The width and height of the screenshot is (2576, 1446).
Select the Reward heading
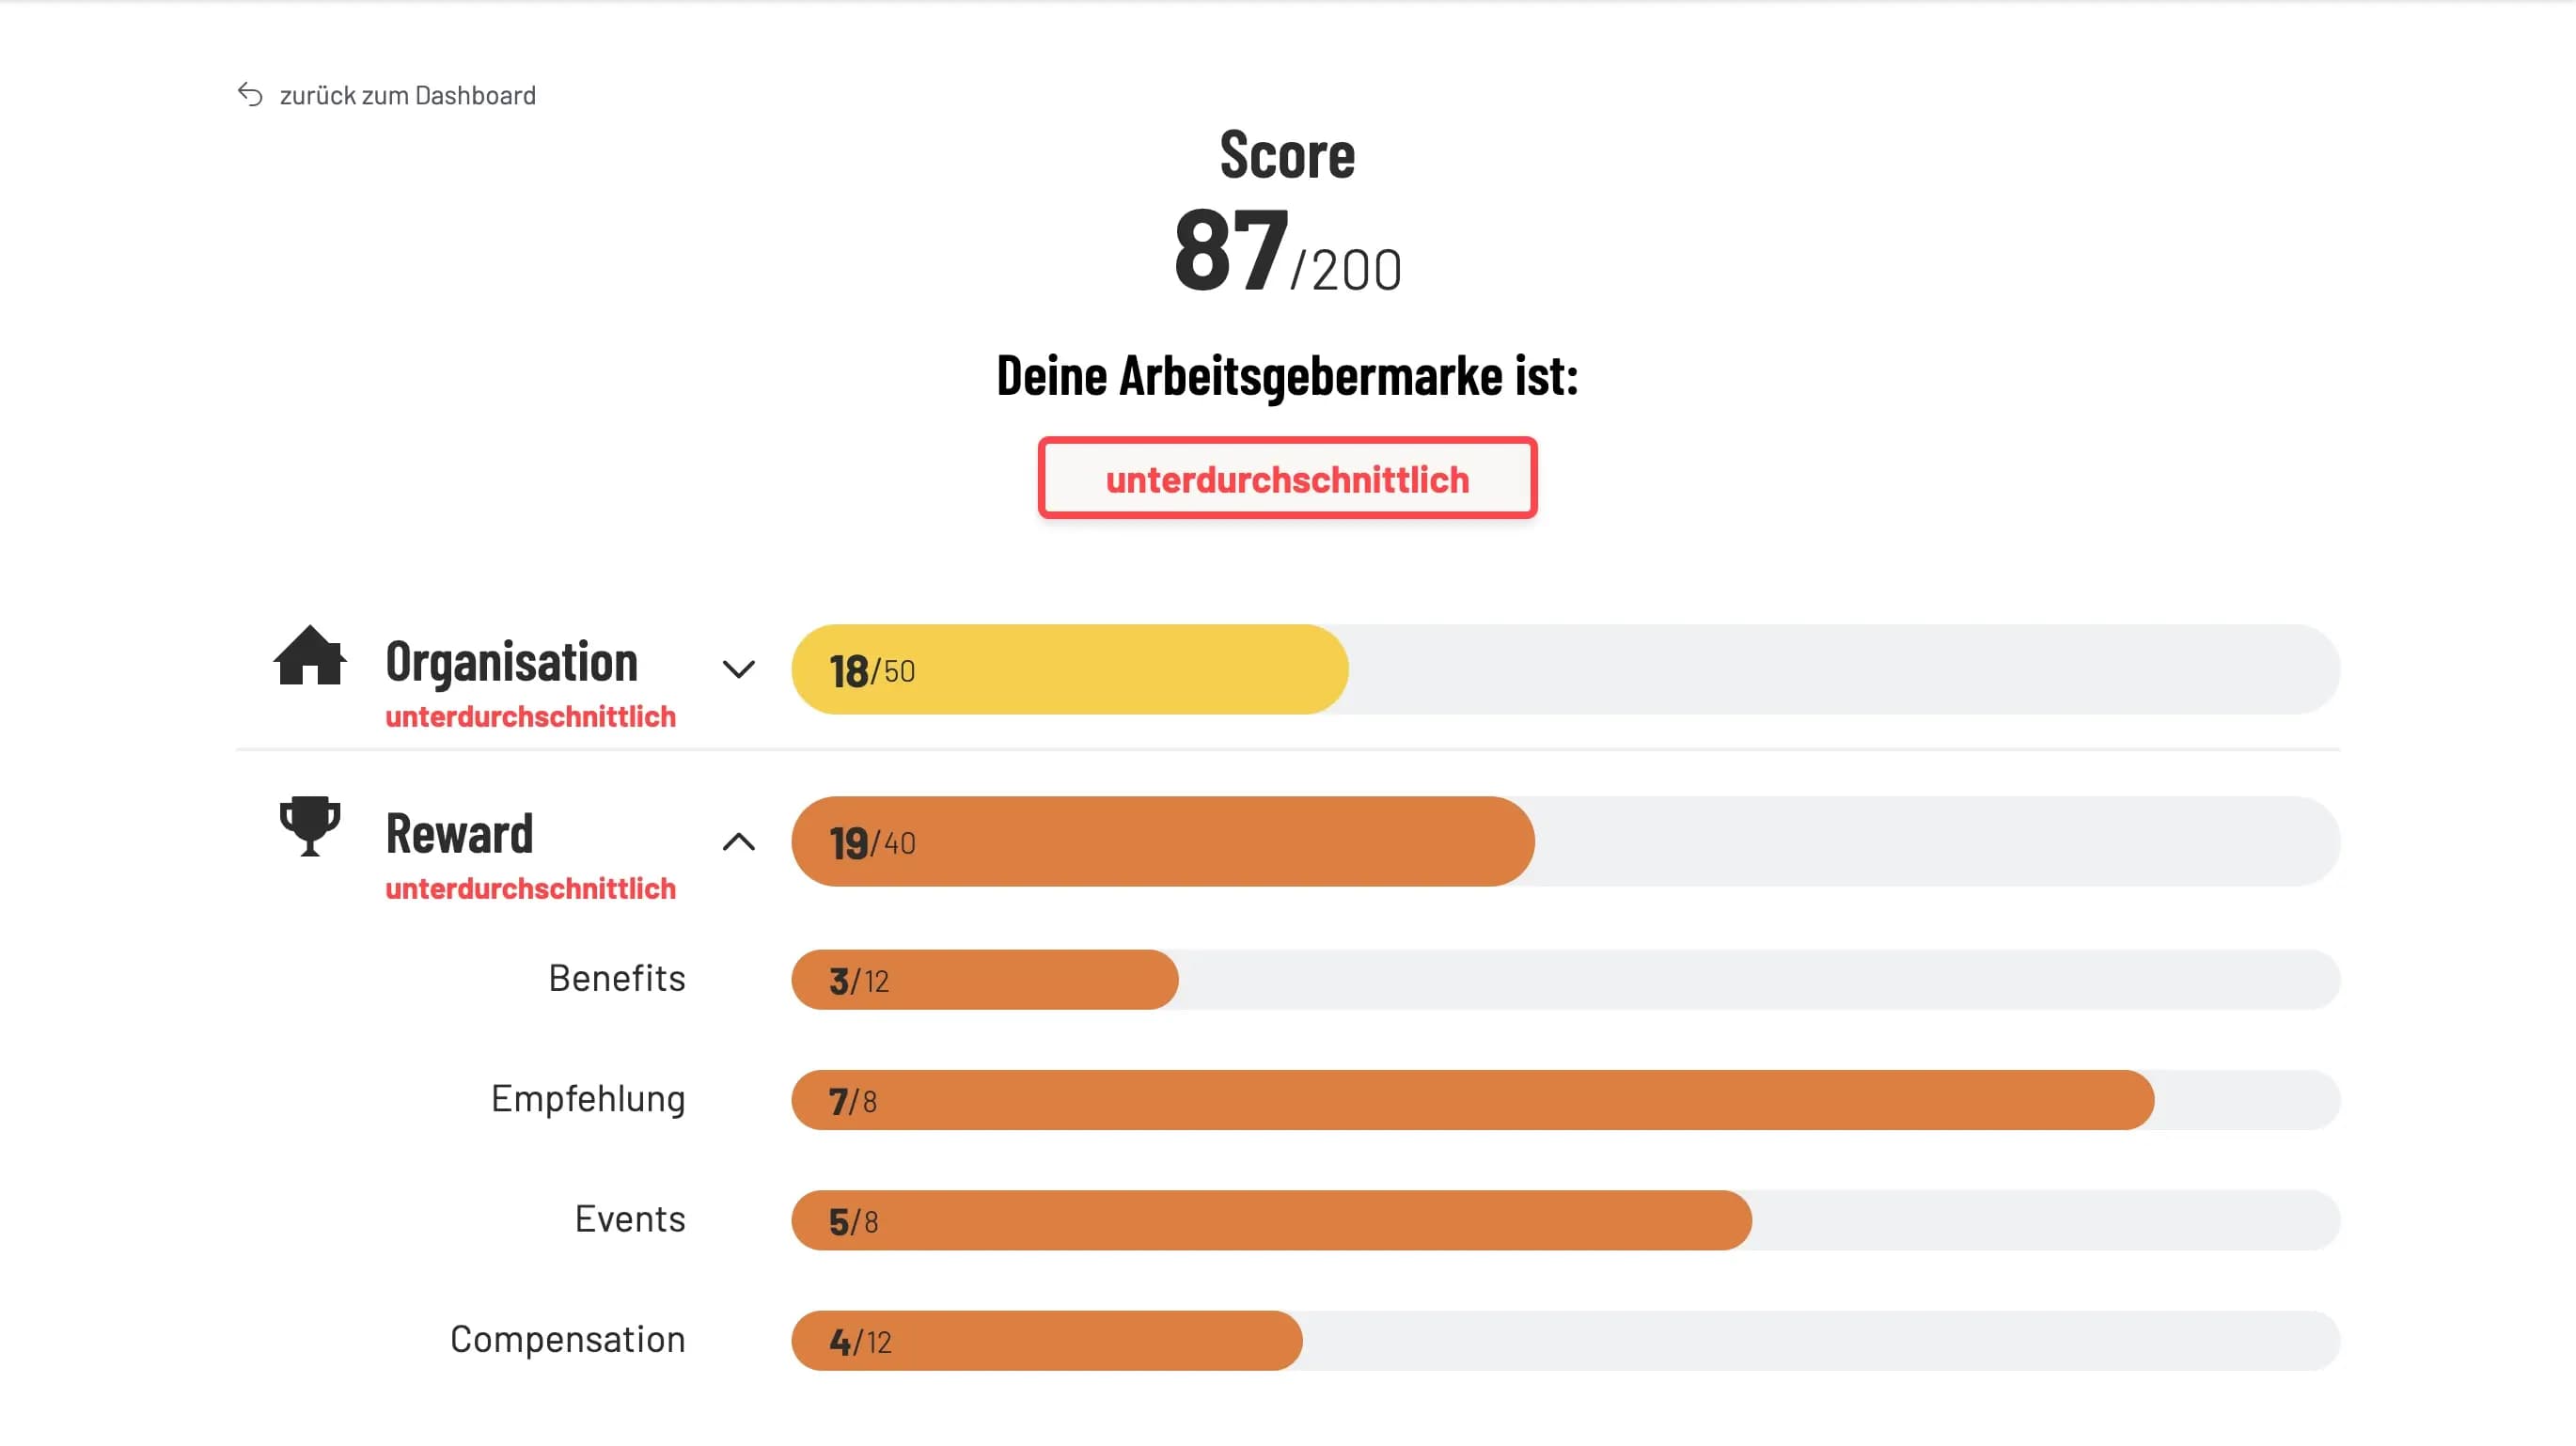point(460,833)
